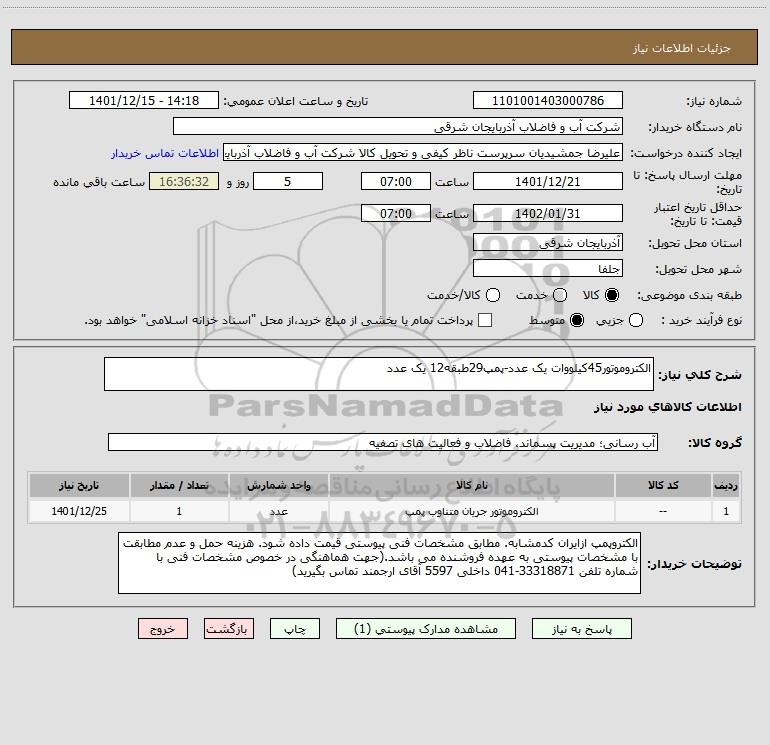This screenshot has width=770, height=745.
Task: Click the response deadline time 07:00 field
Action: point(396,181)
